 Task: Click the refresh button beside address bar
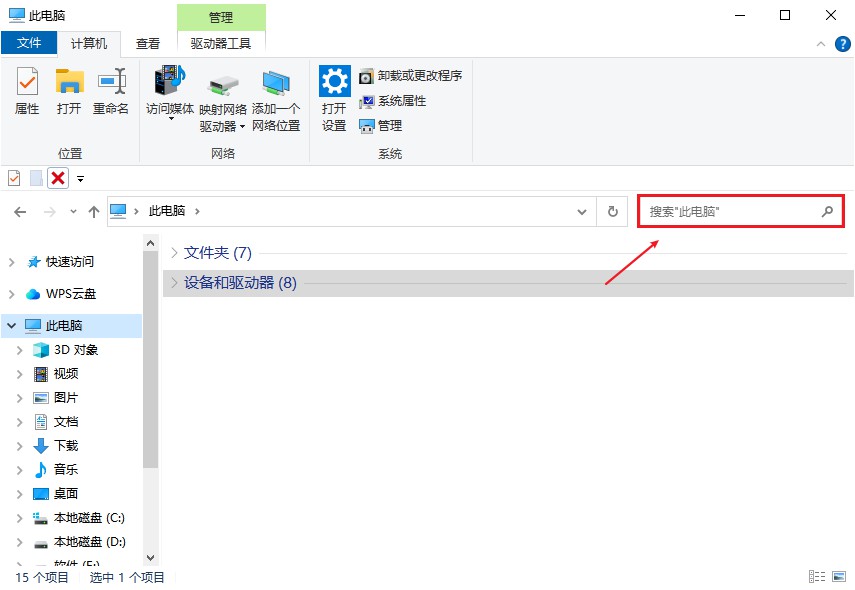[612, 212]
